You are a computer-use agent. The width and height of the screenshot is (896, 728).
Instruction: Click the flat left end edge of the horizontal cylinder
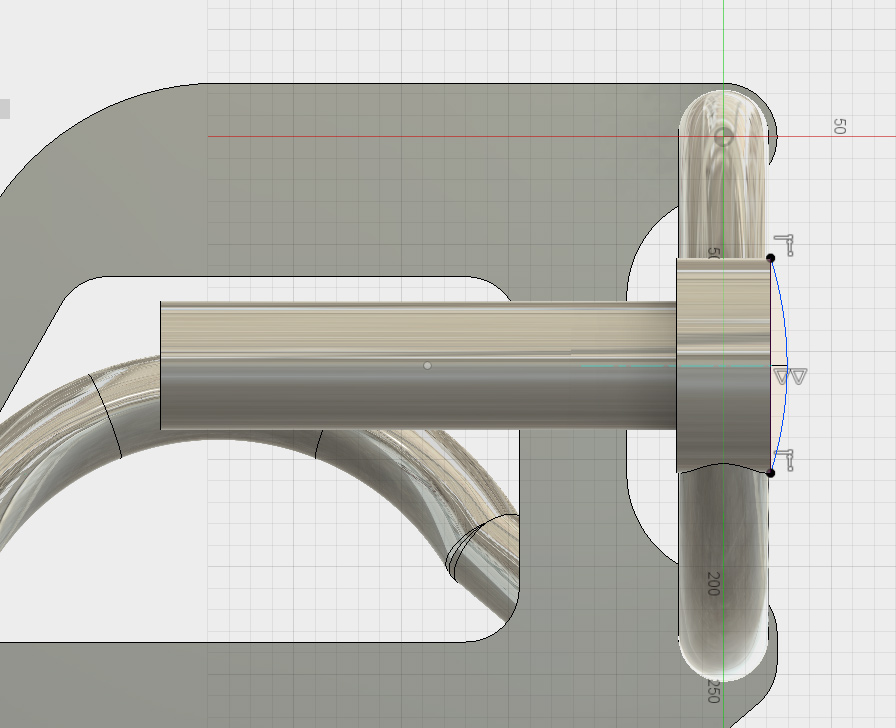161,365
